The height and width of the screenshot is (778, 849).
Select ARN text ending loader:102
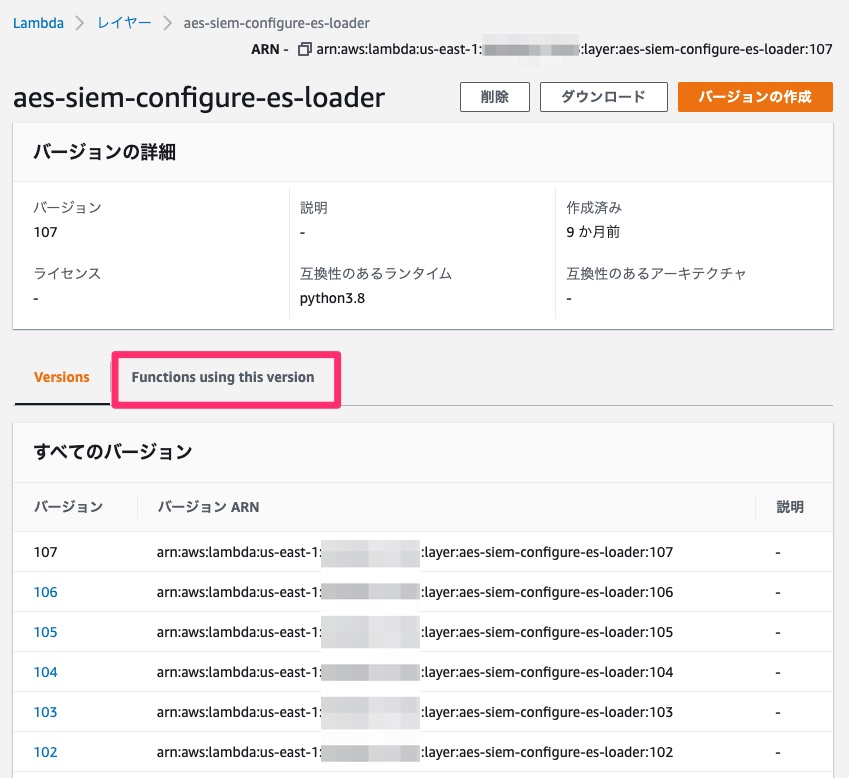(x=415, y=753)
